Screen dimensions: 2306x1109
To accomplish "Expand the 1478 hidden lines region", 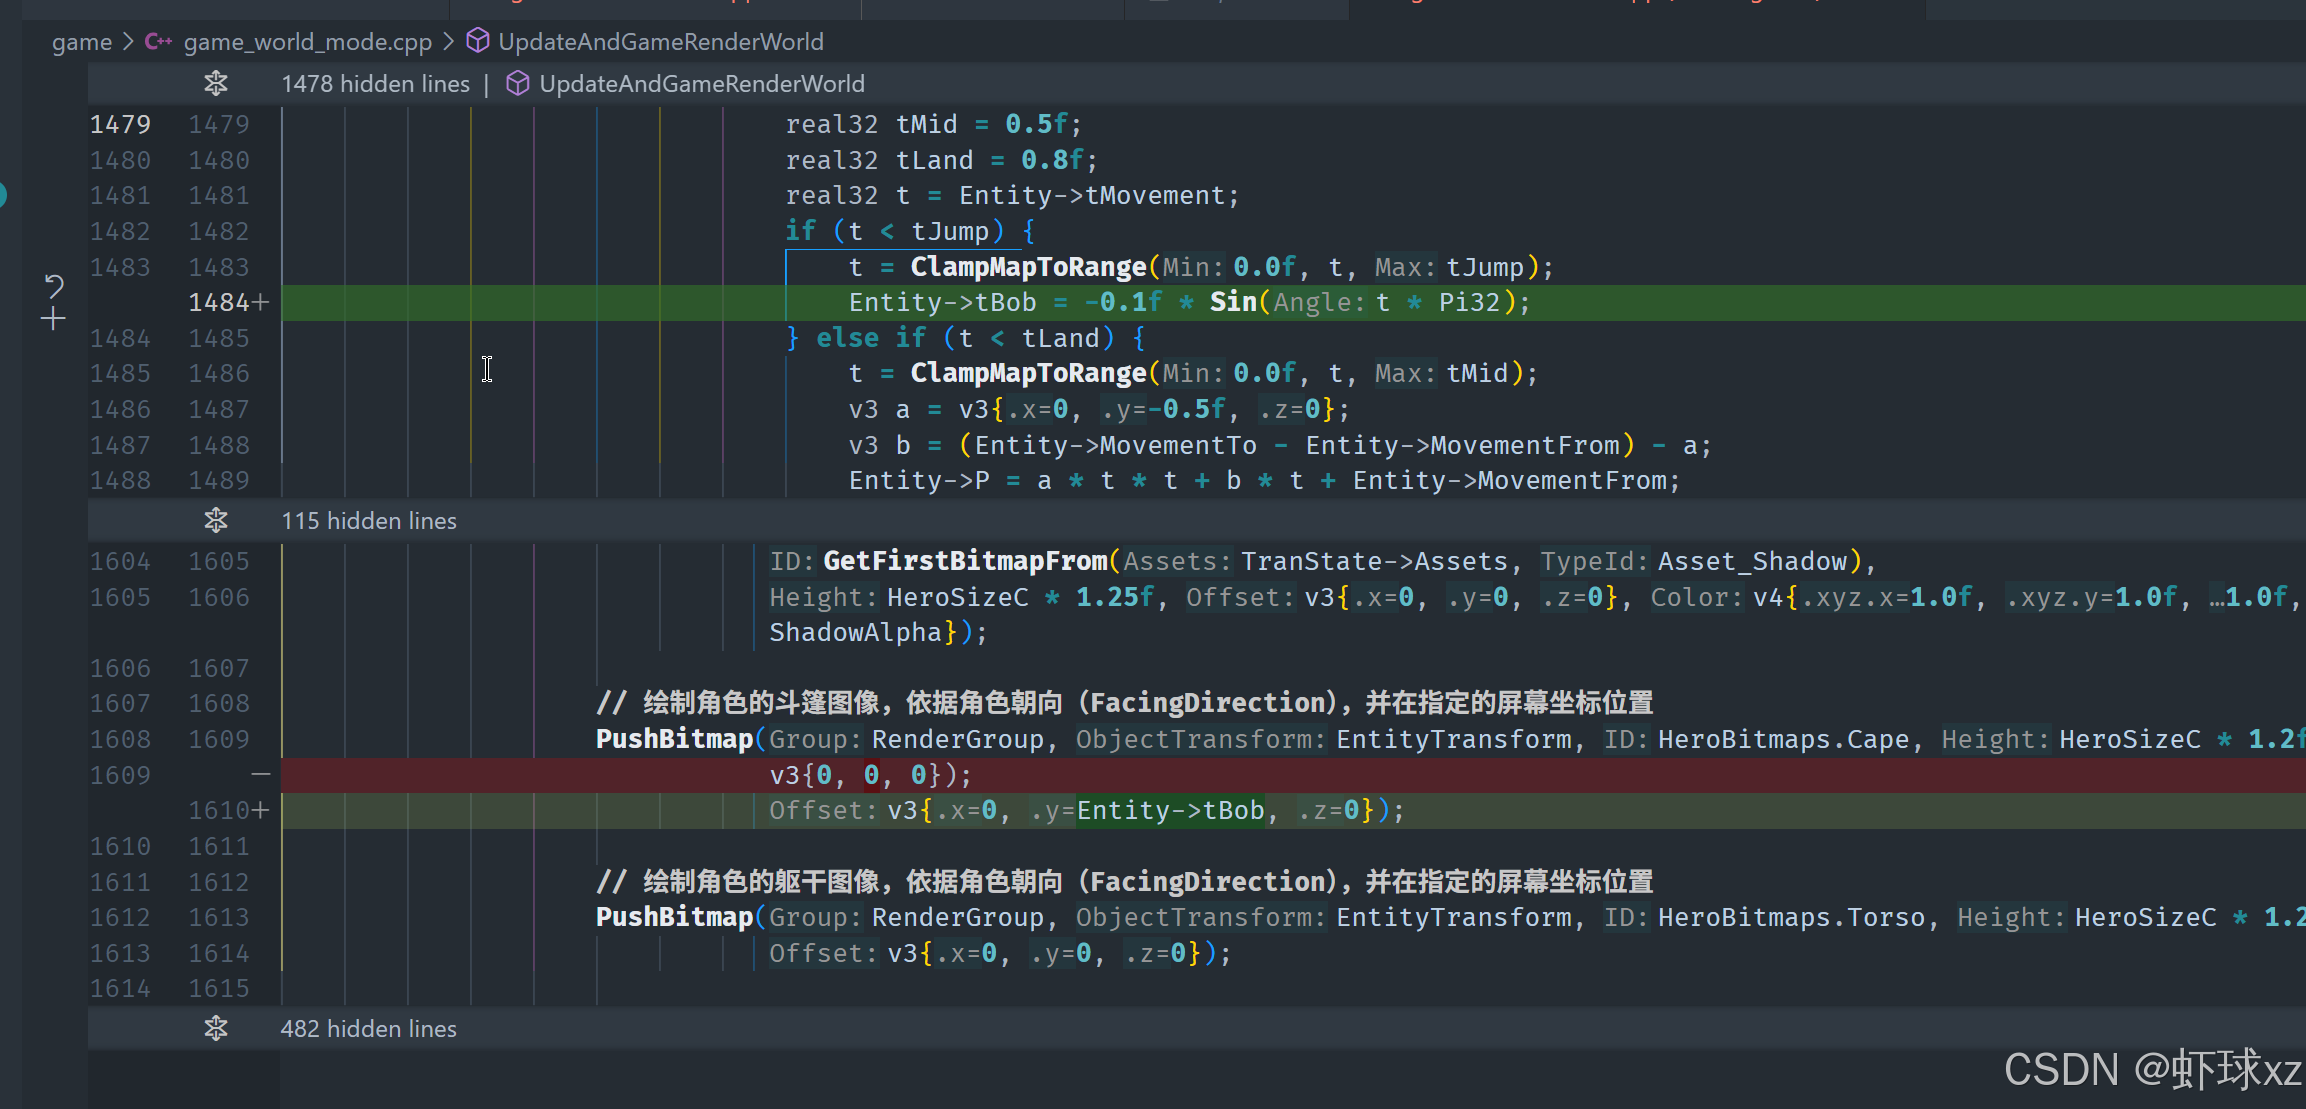I will pos(216,84).
